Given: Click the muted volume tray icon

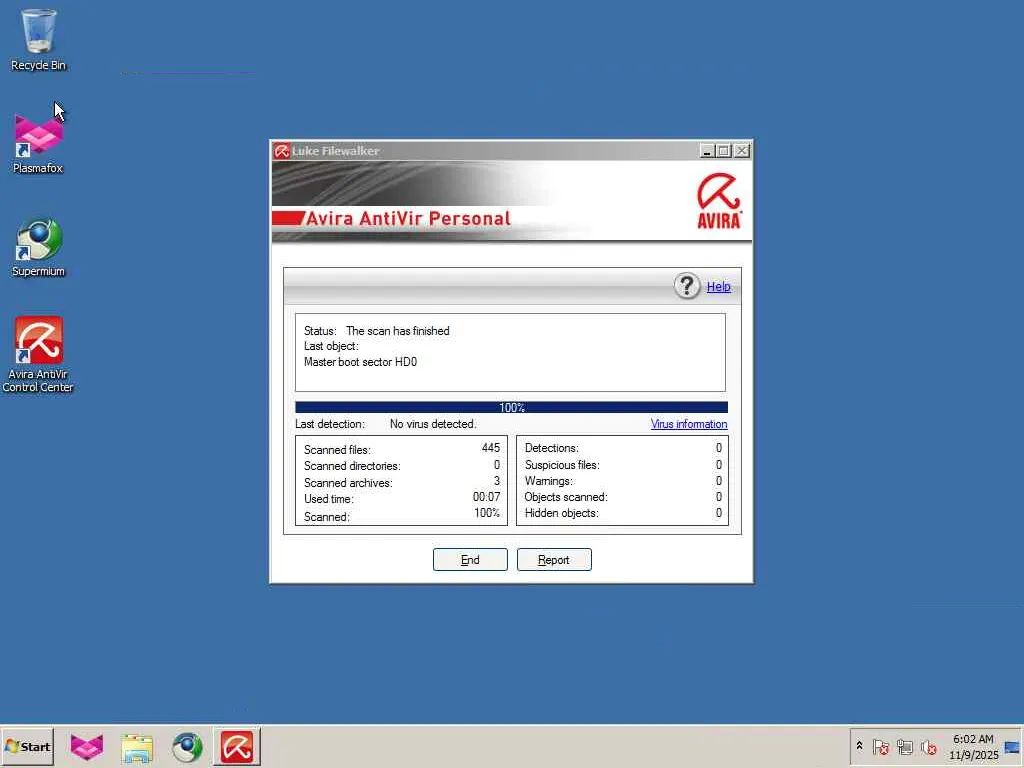Looking at the screenshot, I should (929, 746).
